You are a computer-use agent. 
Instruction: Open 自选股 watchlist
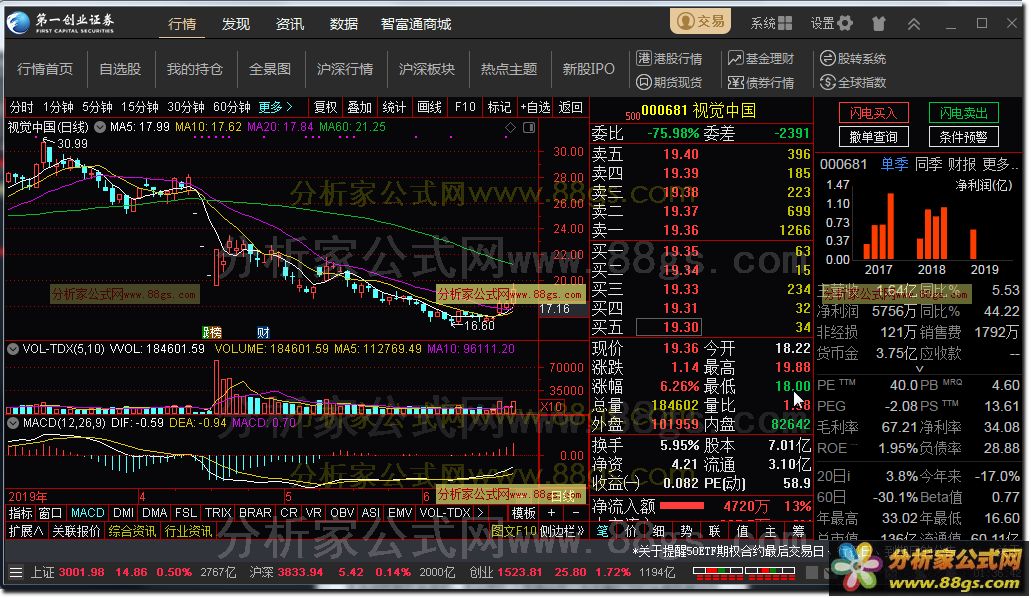(120, 69)
